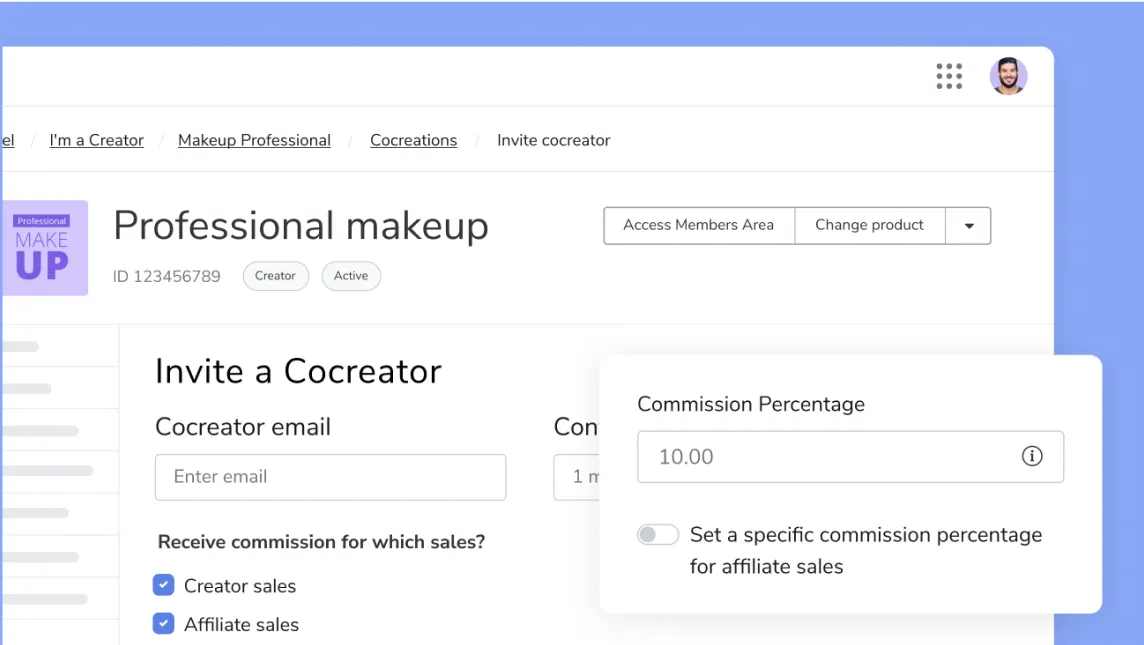This screenshot has height=645, width=1144.
Task: Click the Access Members Area button
Action: (698, 226)
